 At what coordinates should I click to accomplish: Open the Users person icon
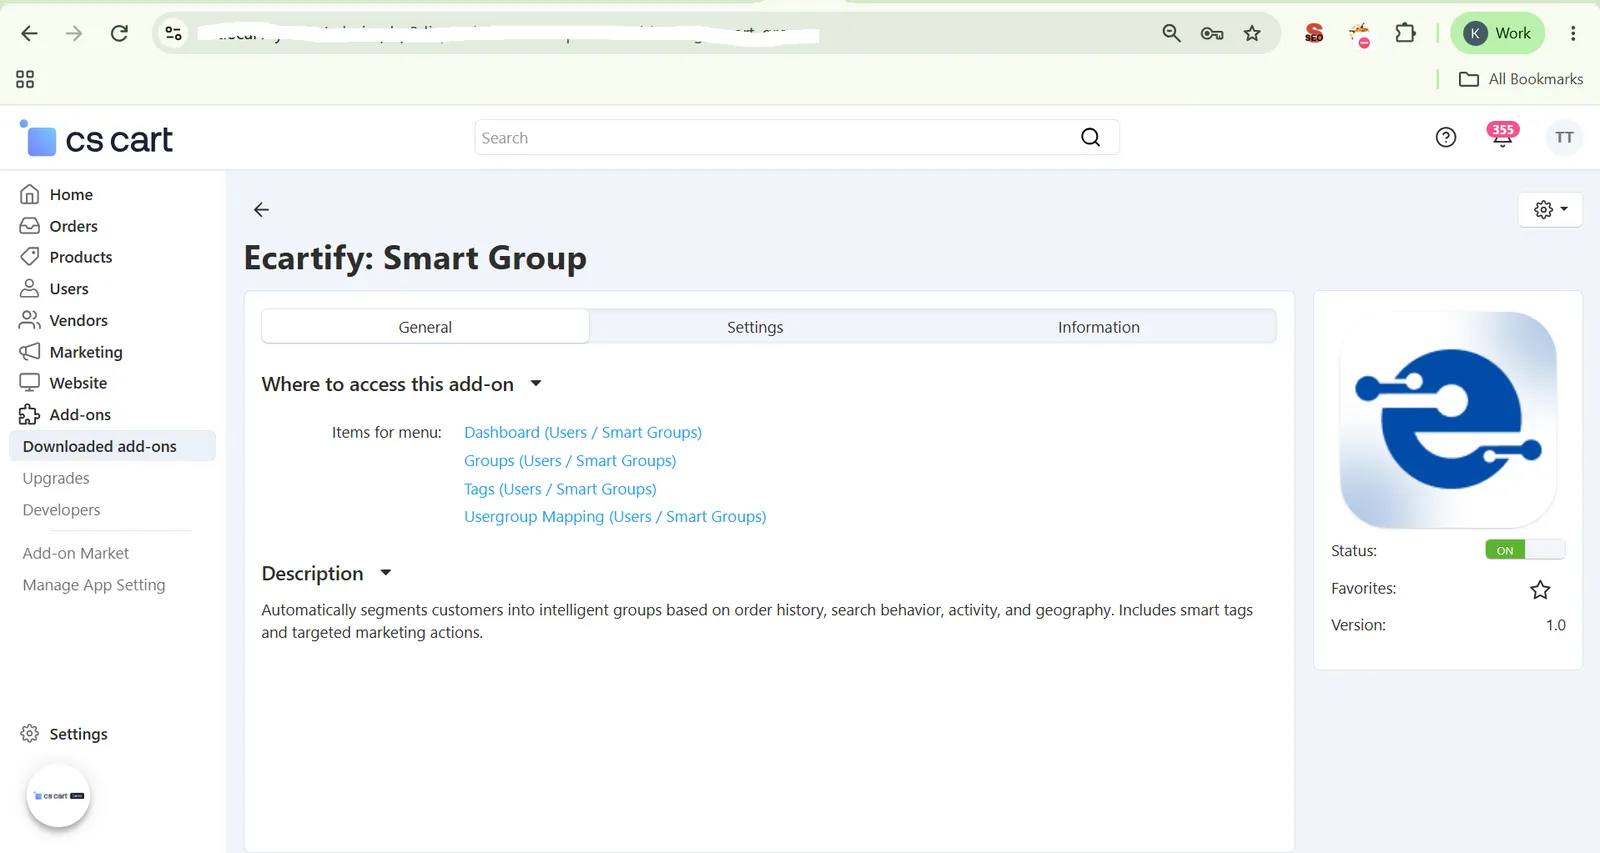(x=30, y=289)
